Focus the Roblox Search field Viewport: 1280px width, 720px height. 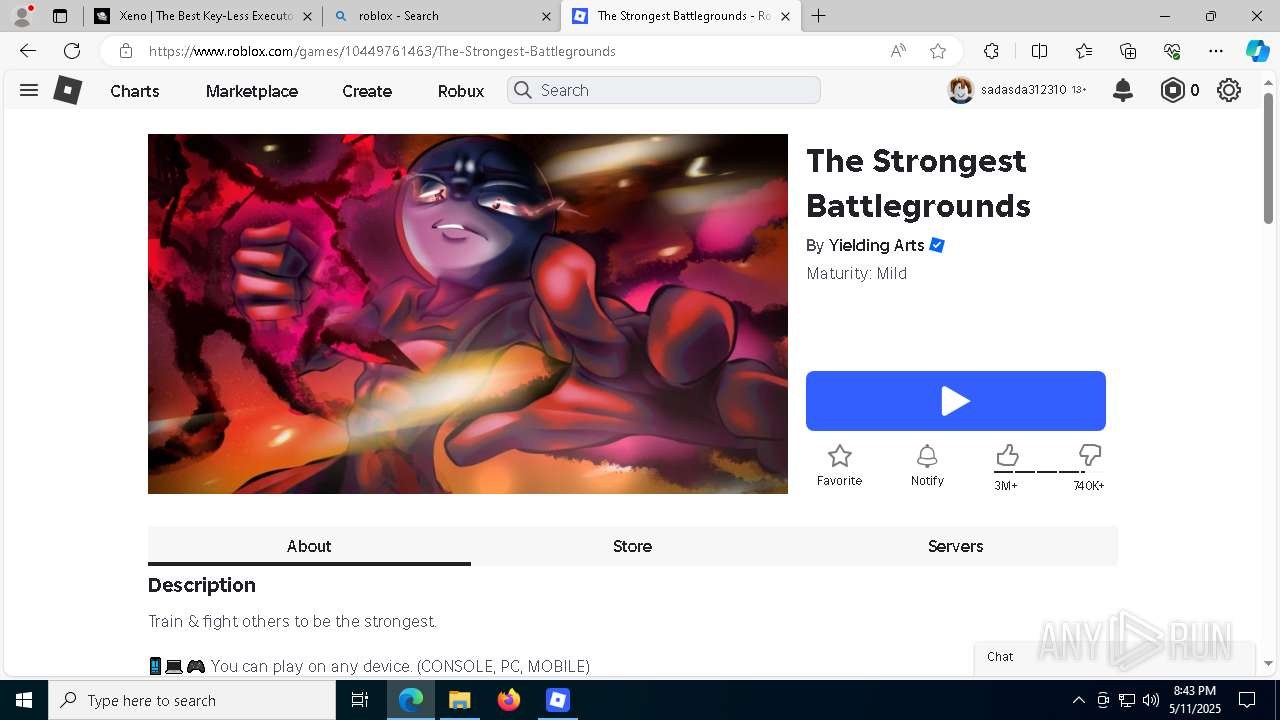[664, 90]
